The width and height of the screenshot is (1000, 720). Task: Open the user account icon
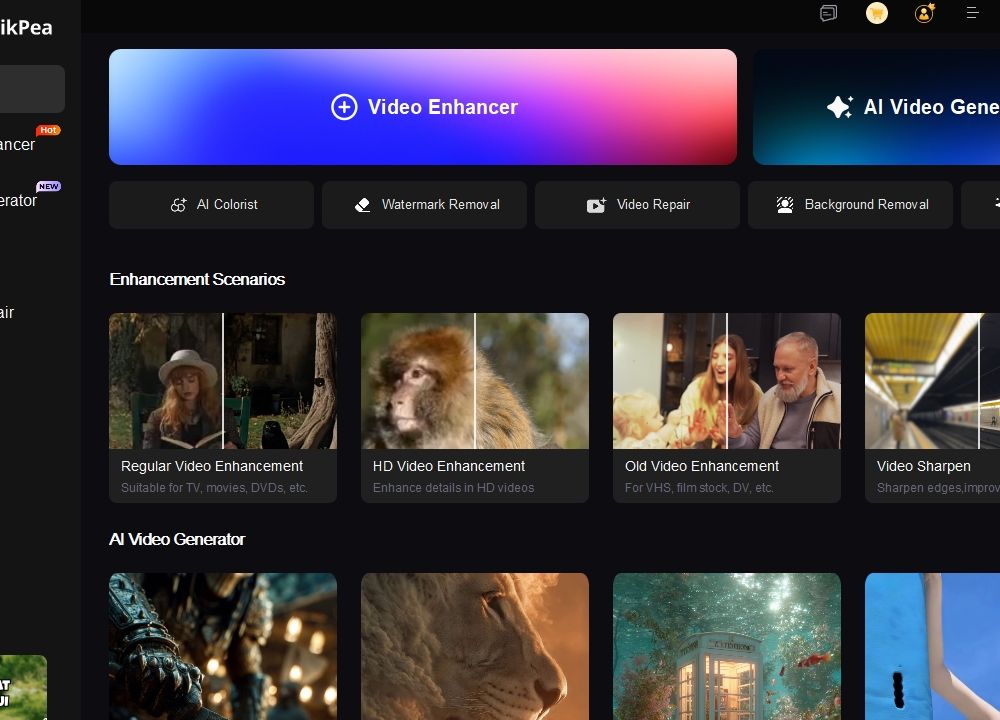[924, 13]
